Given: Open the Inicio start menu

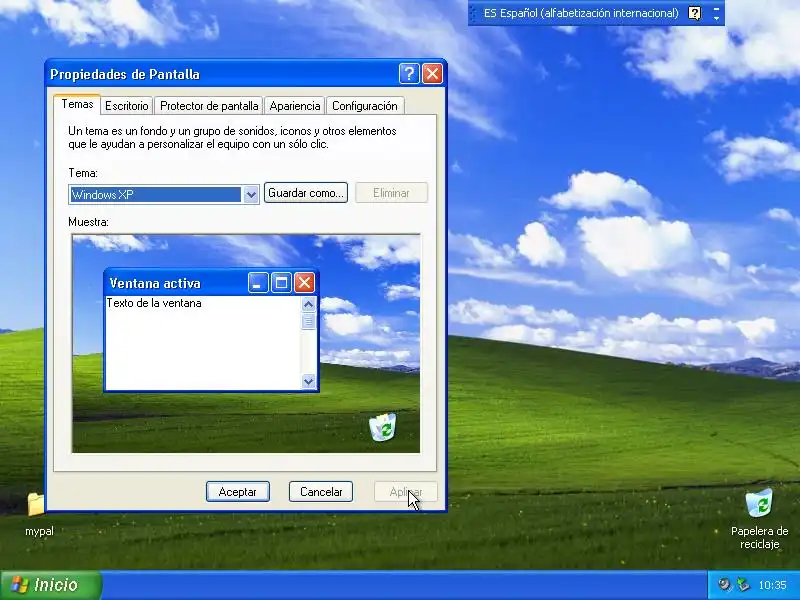Looking at the screenshot, I should 51,585.
